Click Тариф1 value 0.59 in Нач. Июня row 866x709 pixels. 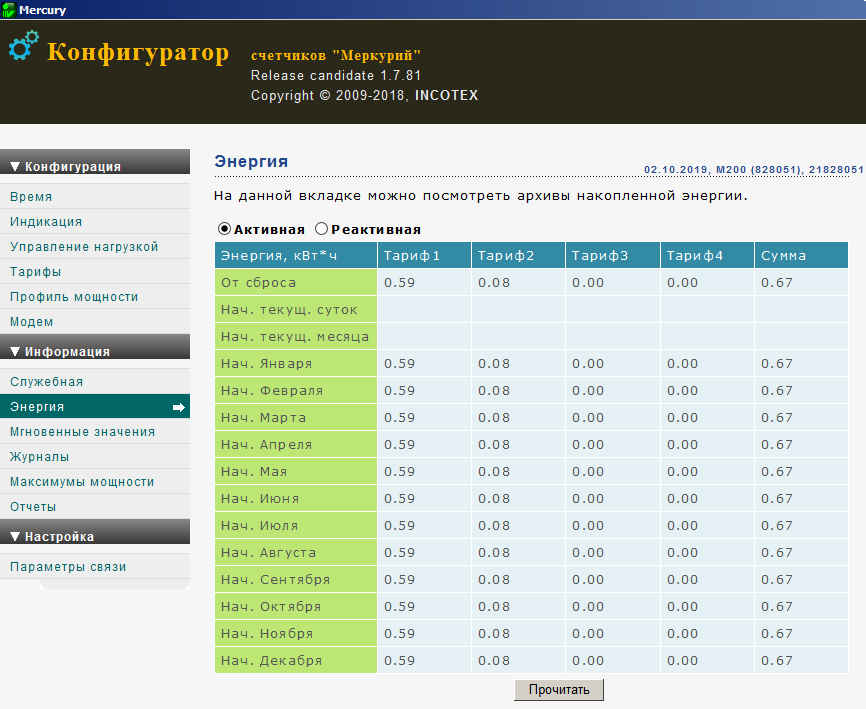[x=425, y=499]
